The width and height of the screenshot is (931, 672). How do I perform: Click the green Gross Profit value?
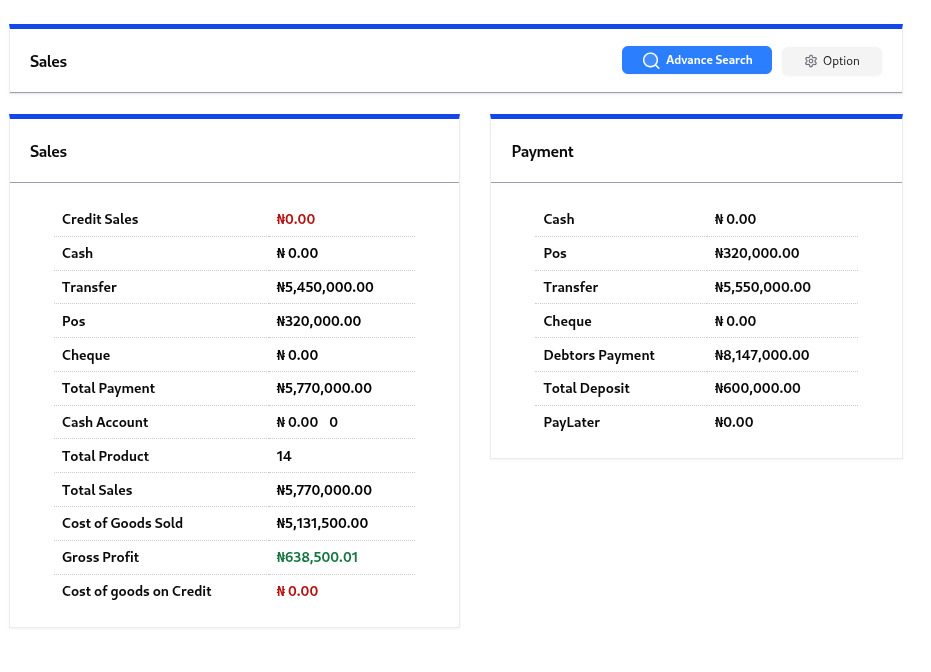[x=317, y=557]
